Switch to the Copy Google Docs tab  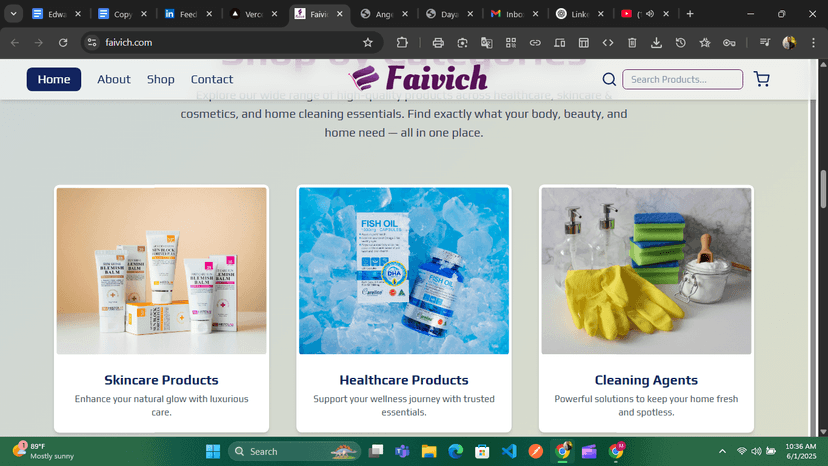(122, 14)
